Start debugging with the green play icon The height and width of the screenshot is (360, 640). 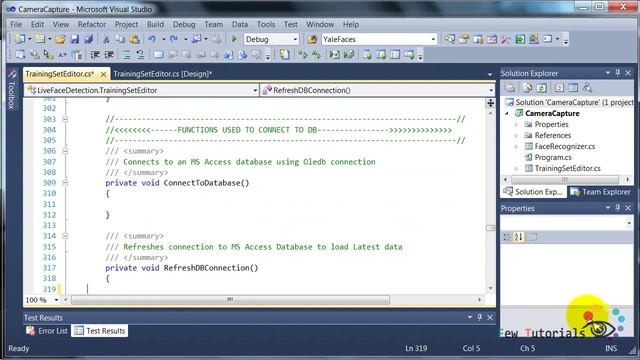click(x=234, y=39)
